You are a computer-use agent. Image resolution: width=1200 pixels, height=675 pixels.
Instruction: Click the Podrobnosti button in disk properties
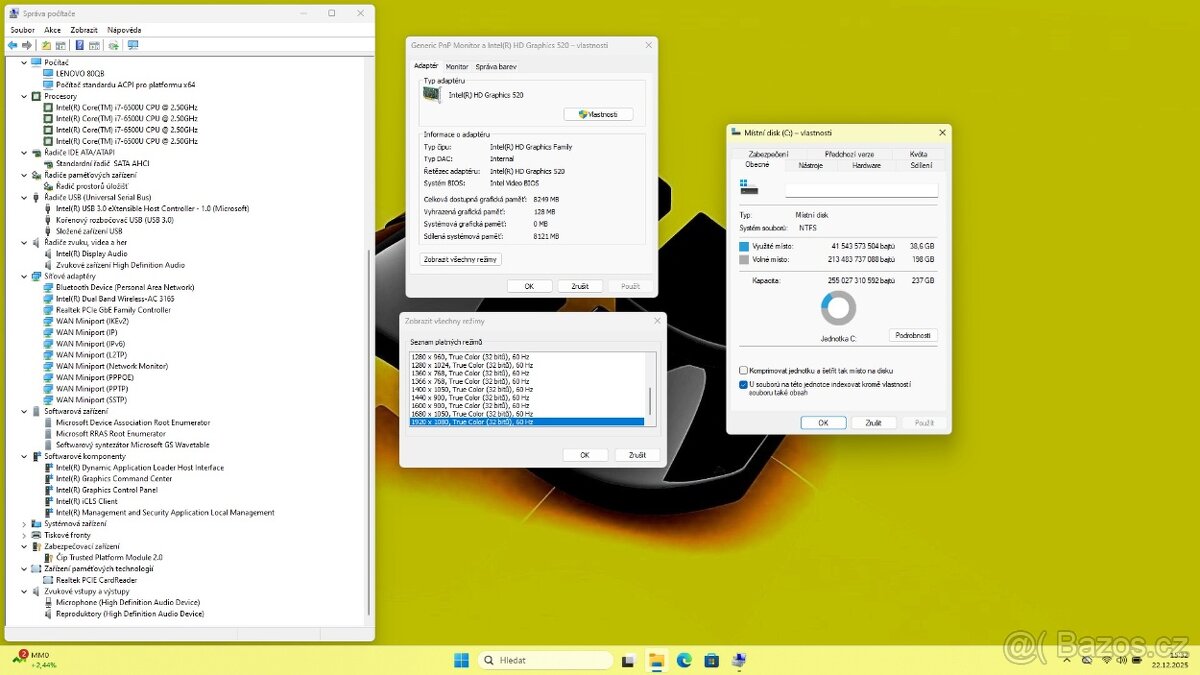(x=911, y=335)
